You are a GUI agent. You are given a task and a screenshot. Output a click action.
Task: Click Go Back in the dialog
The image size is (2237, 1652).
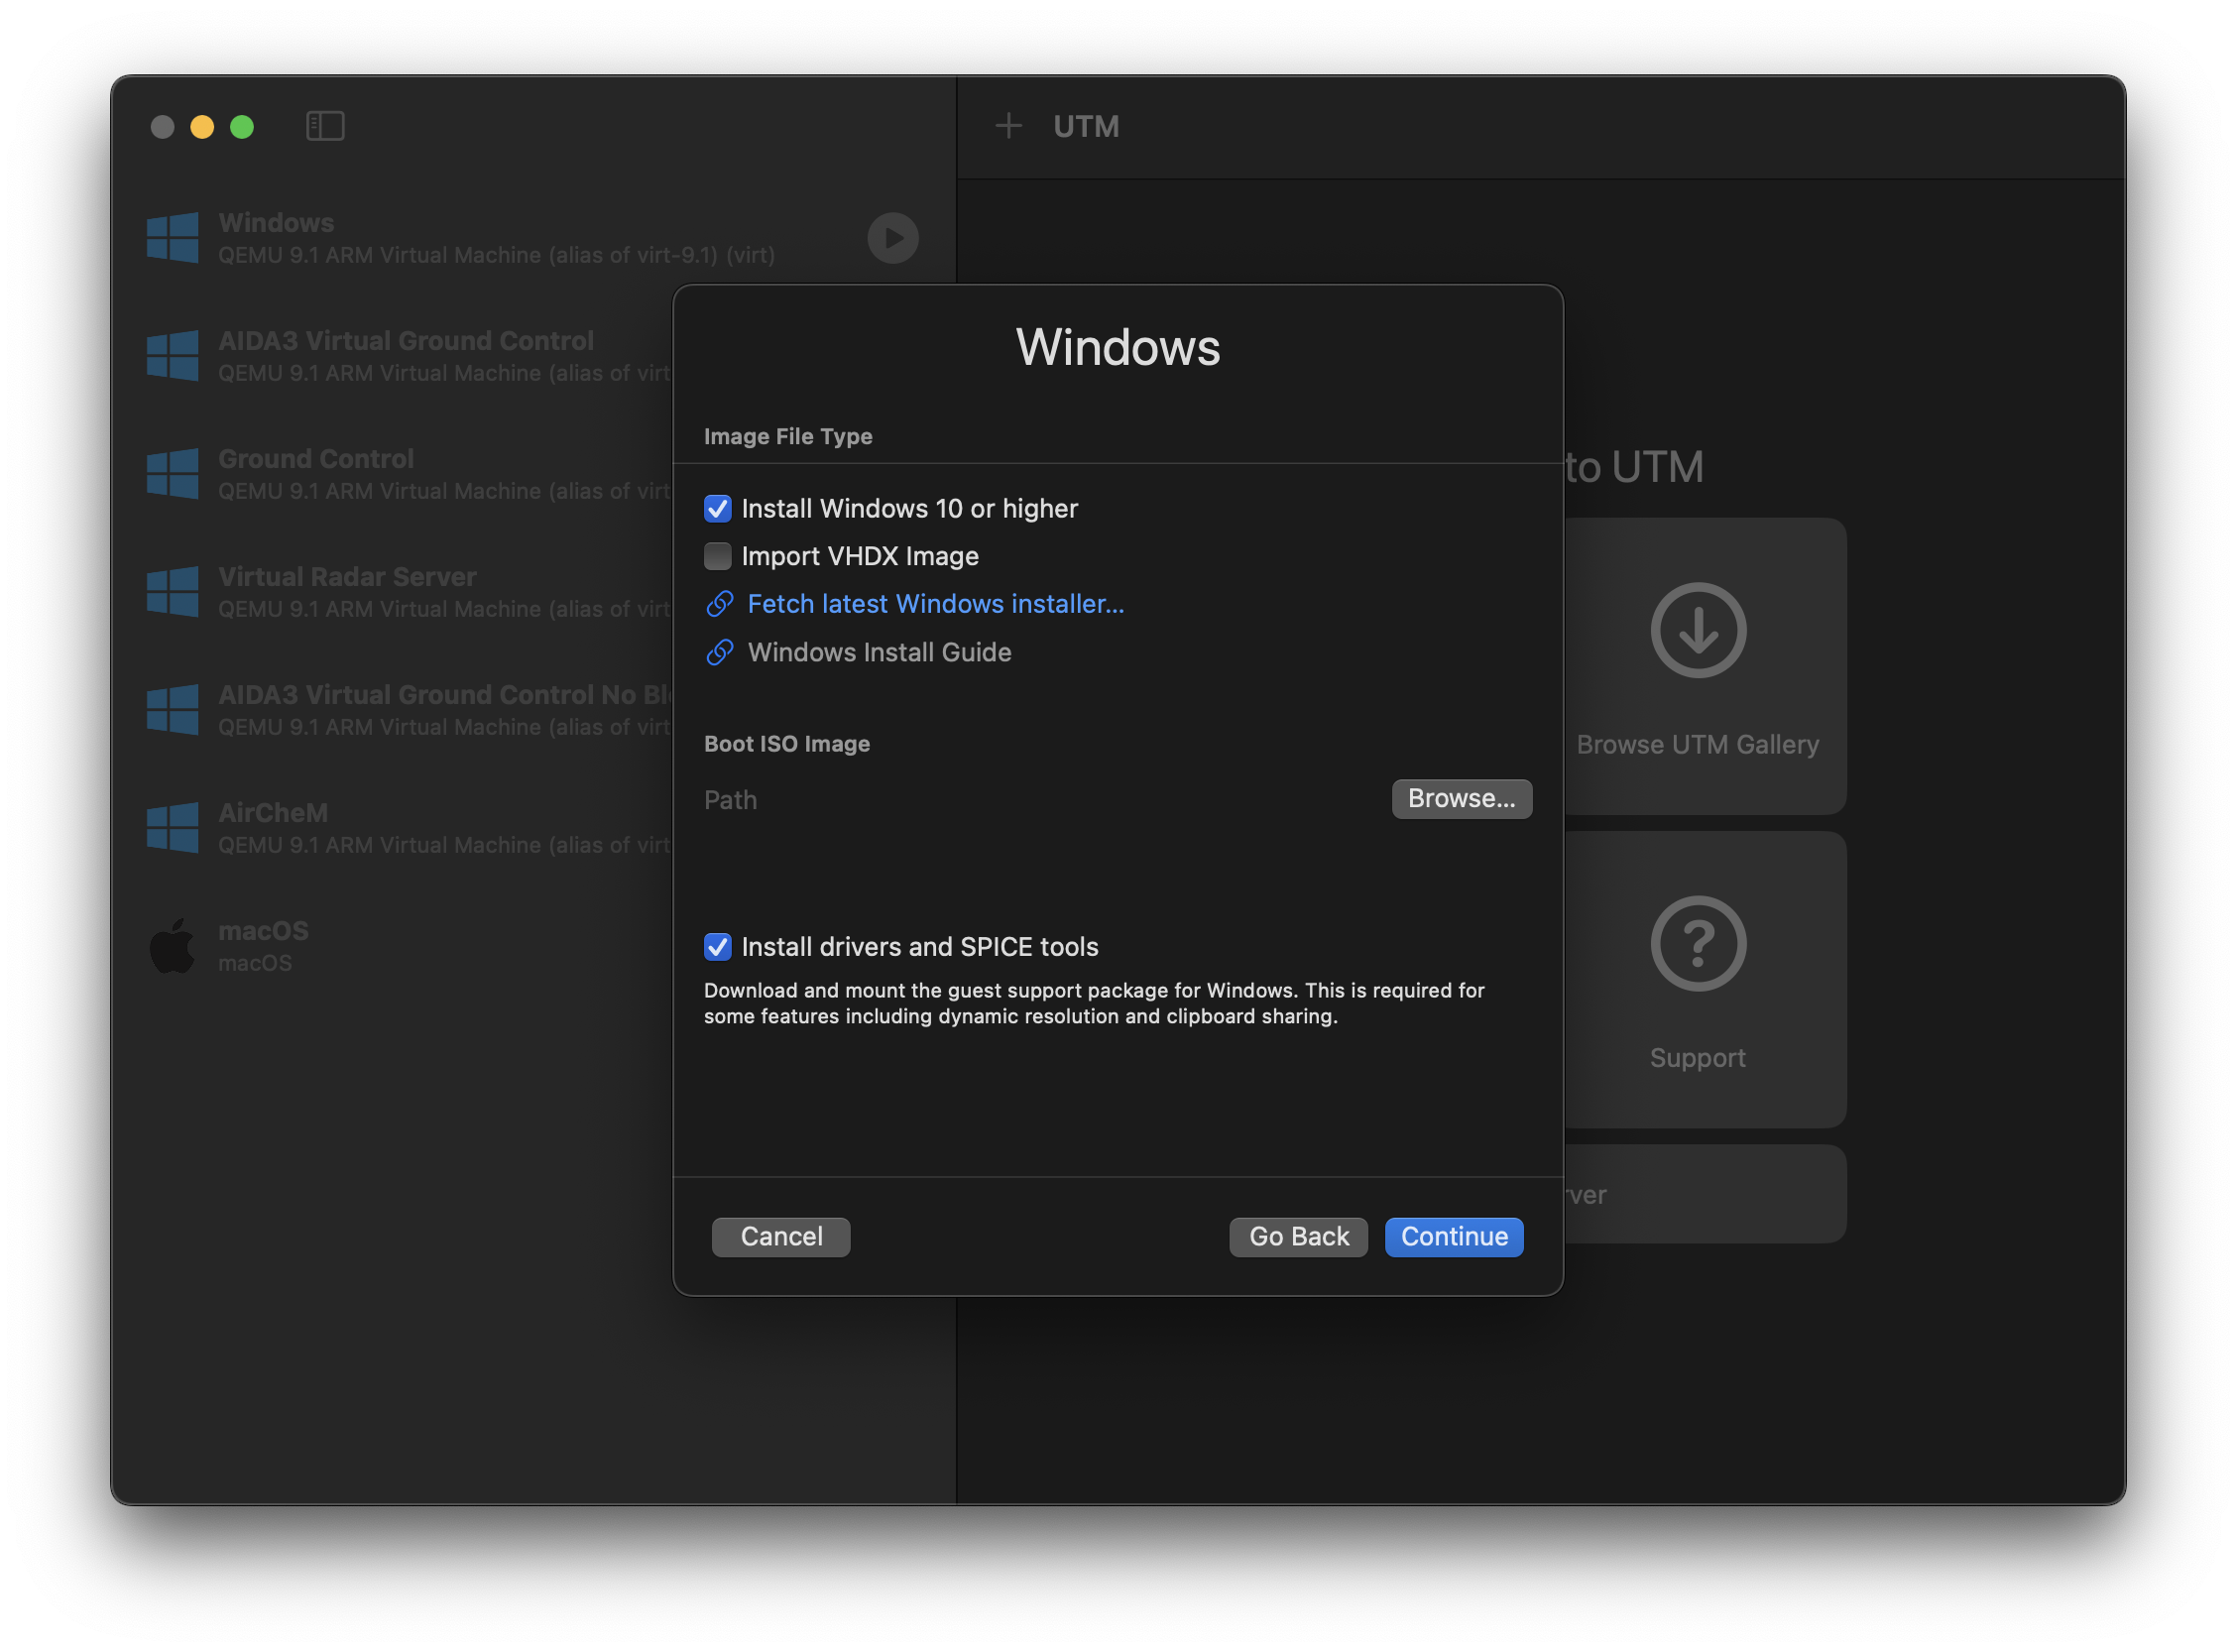[1297, 1236]
